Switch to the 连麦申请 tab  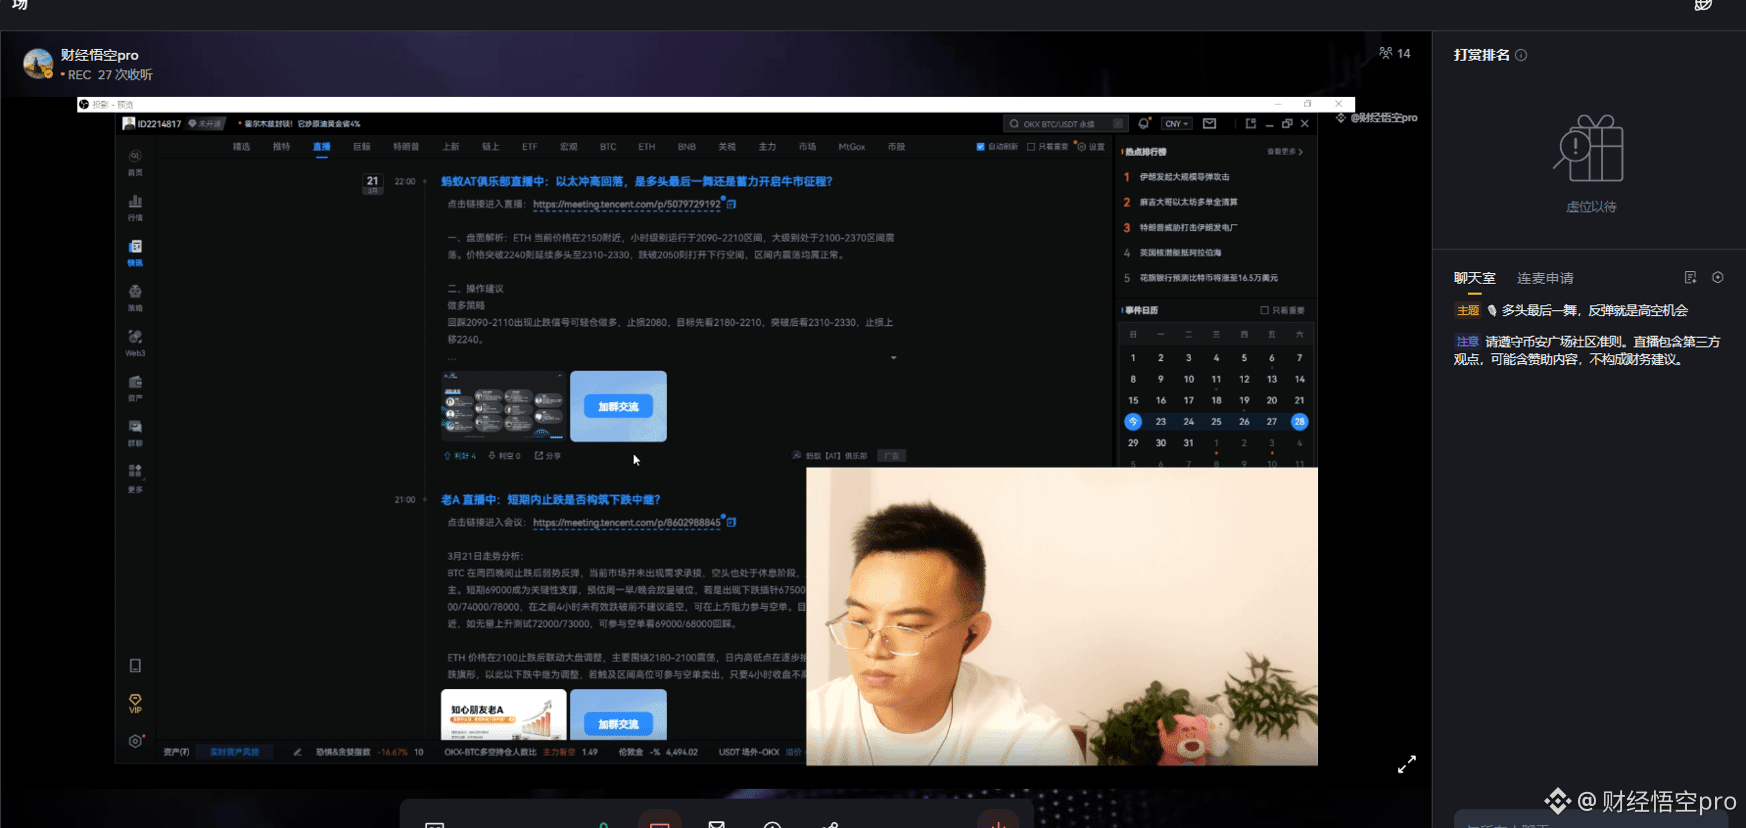(1545, 278)
